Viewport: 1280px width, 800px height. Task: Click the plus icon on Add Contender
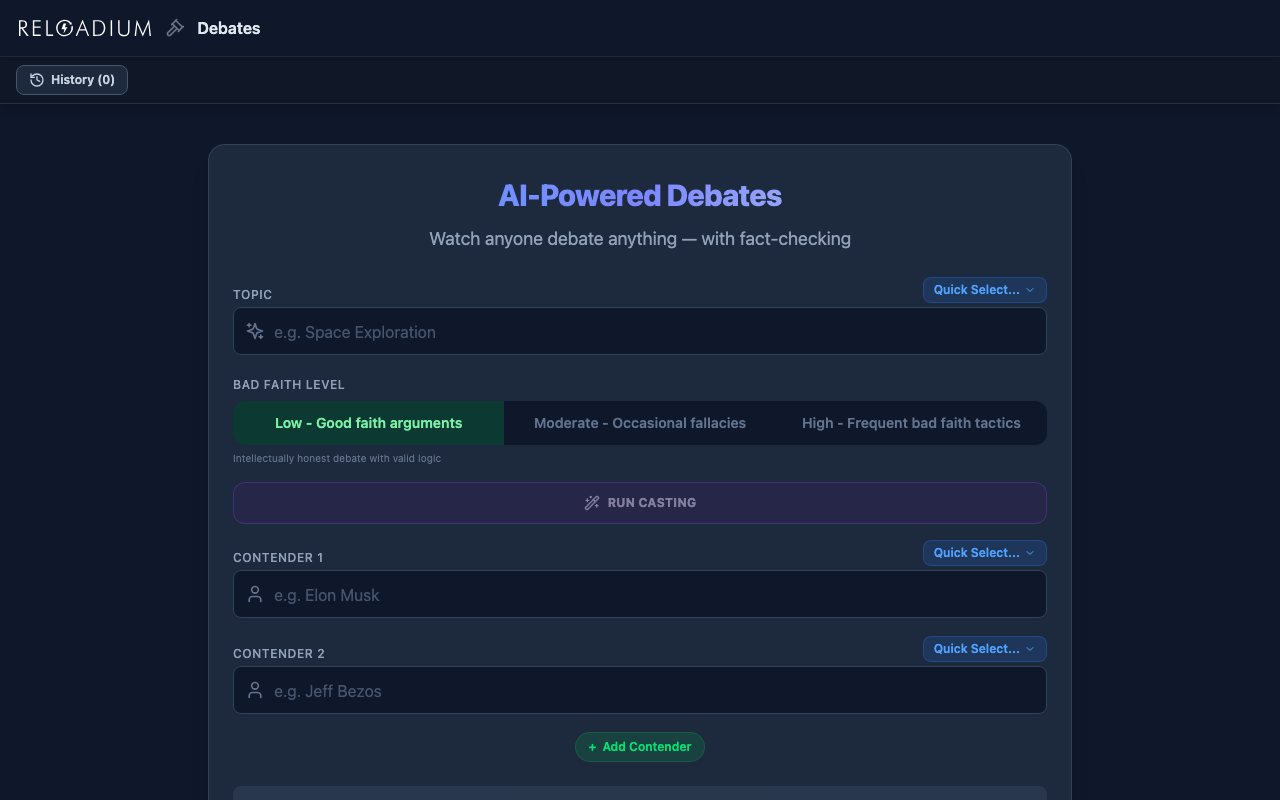point(592,747)
